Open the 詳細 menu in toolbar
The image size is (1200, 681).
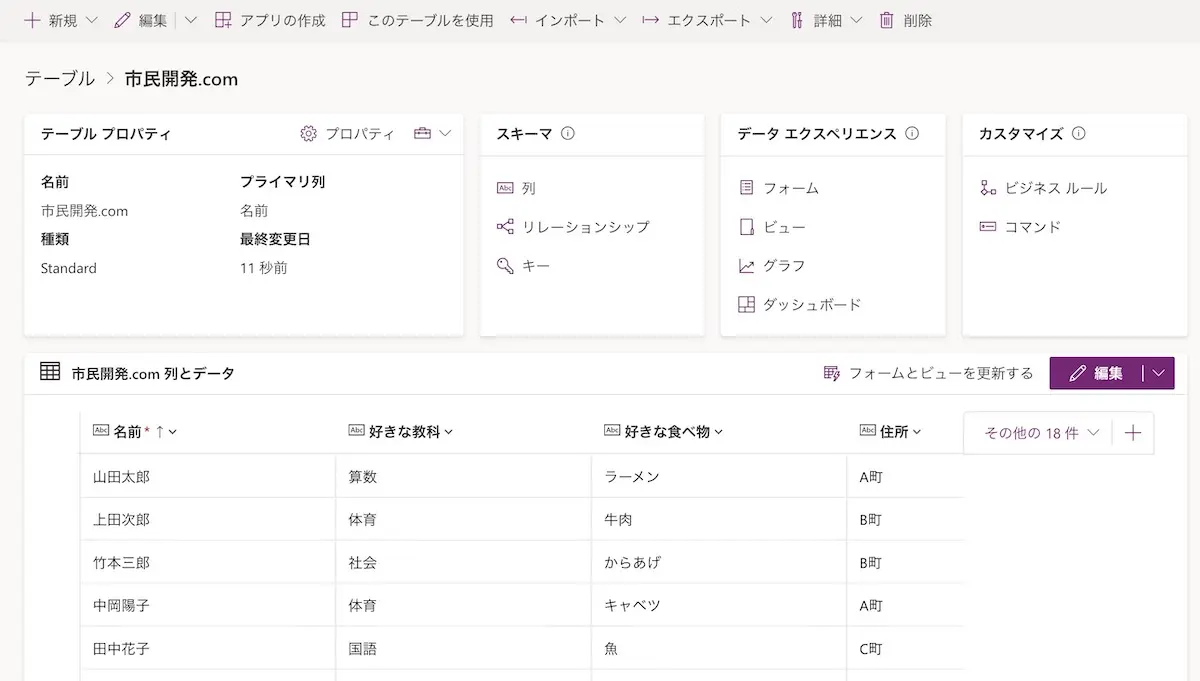(x=856, y=20)
